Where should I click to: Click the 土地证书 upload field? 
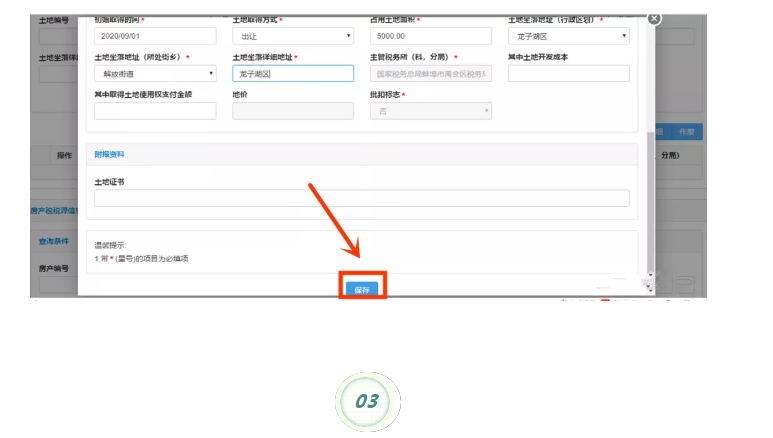[362, 198]
